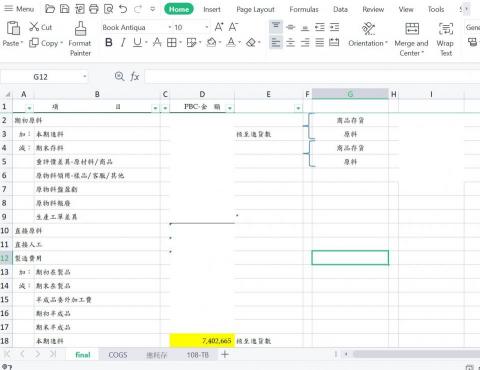Align text to the right
This screenshot has width=480, height=370.
(305, 43)
